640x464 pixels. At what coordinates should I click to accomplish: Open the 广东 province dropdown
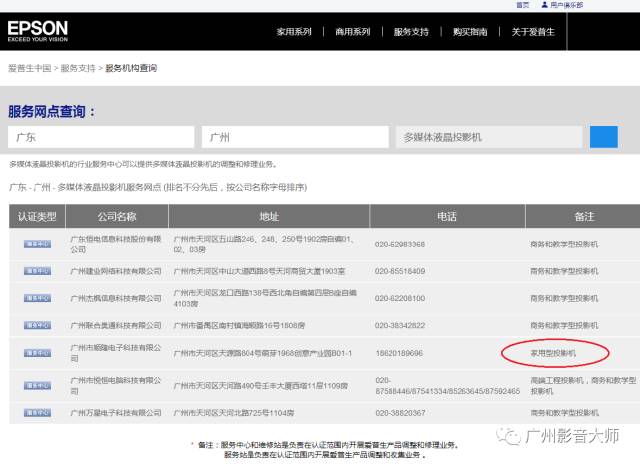[x=101, y=137]
